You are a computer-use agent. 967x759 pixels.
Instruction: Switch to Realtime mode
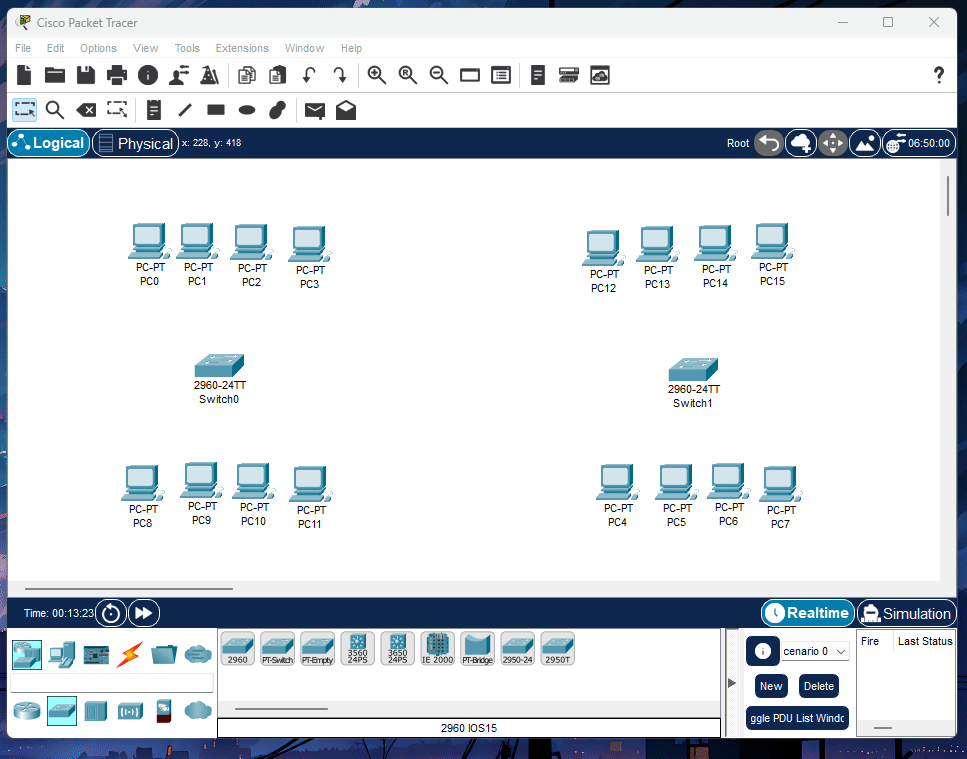[x=808, y=613]
